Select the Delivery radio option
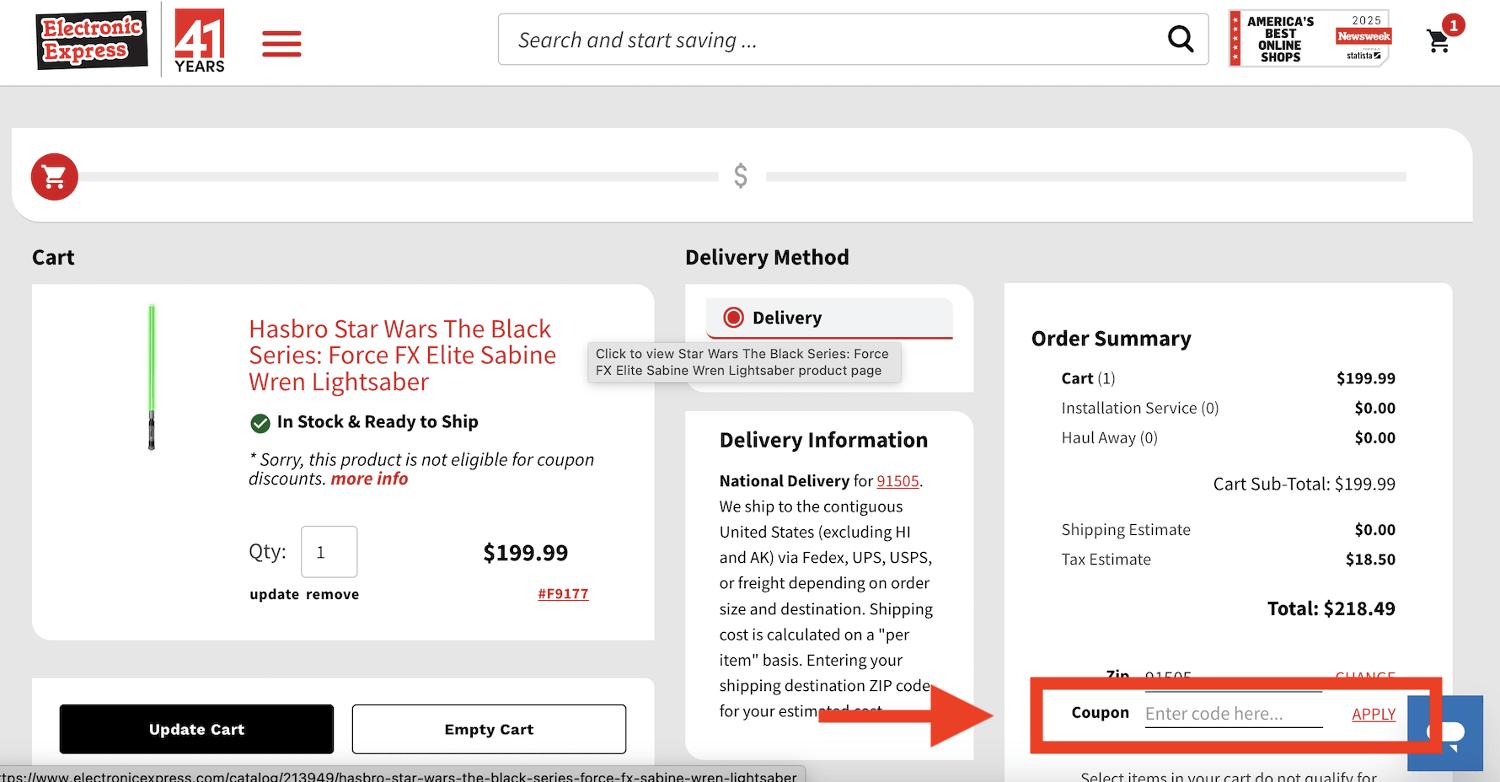The width and height of the screenshot is (1500, 782). coord(734,318)
